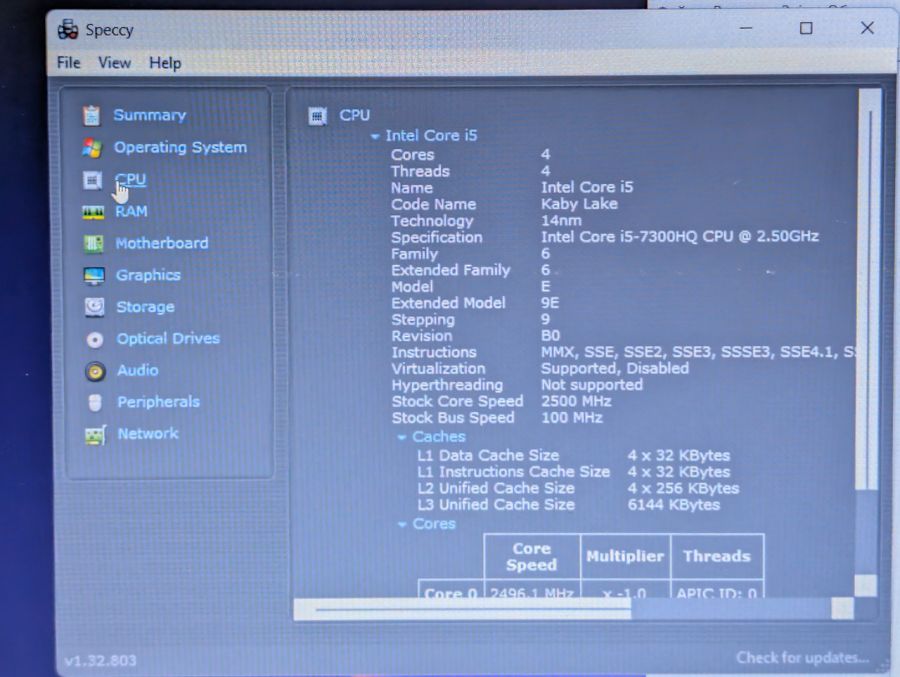900x677 pixels.
Task: Collapse the Cores tree node
Action: pyautogui.click(x=402, y=525)
